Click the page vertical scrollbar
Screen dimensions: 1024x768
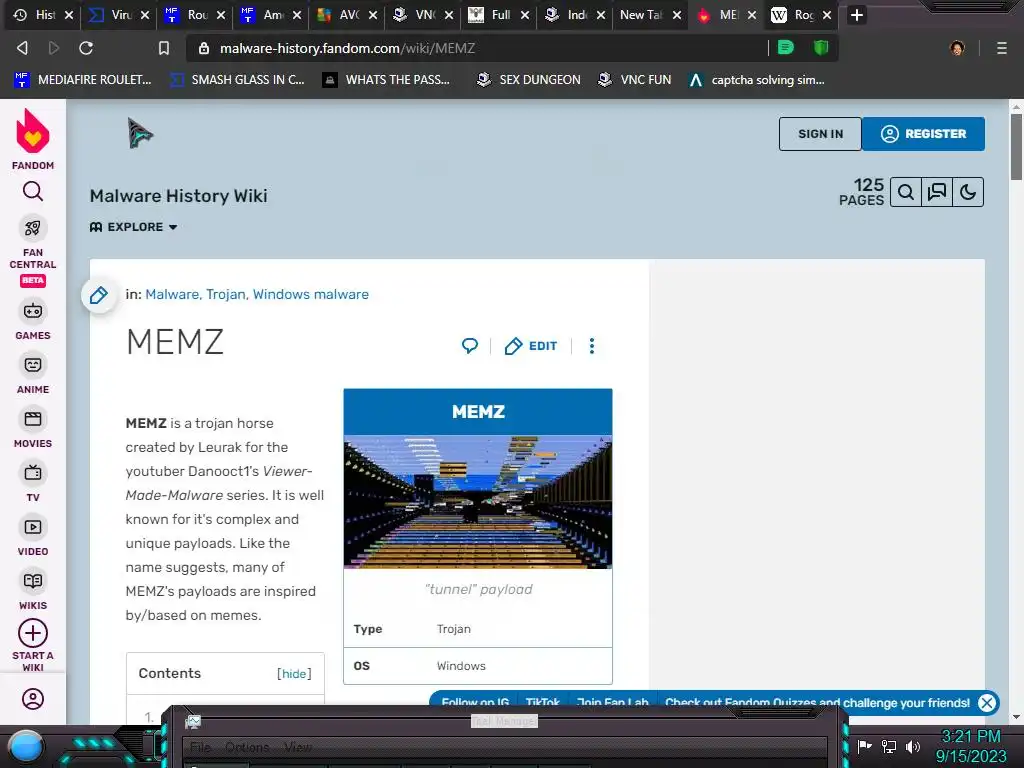[x=1016, y=146]
